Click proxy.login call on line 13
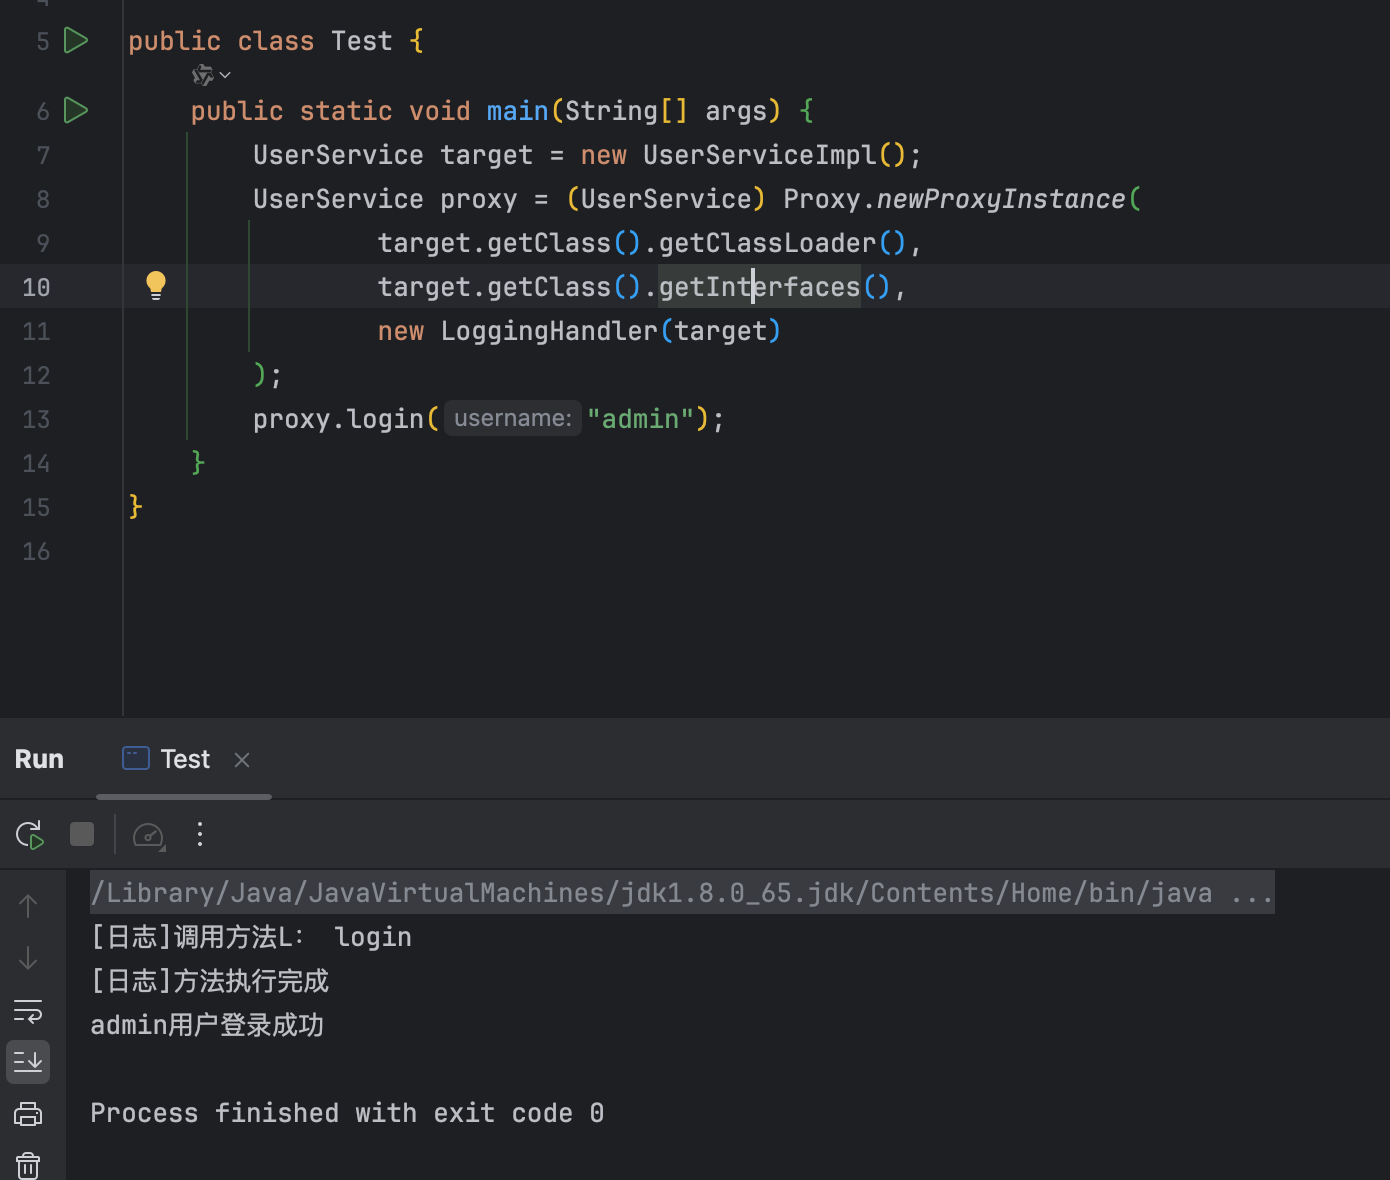This screenshot has height=1180, width=1390. click(x=338, y=419)
